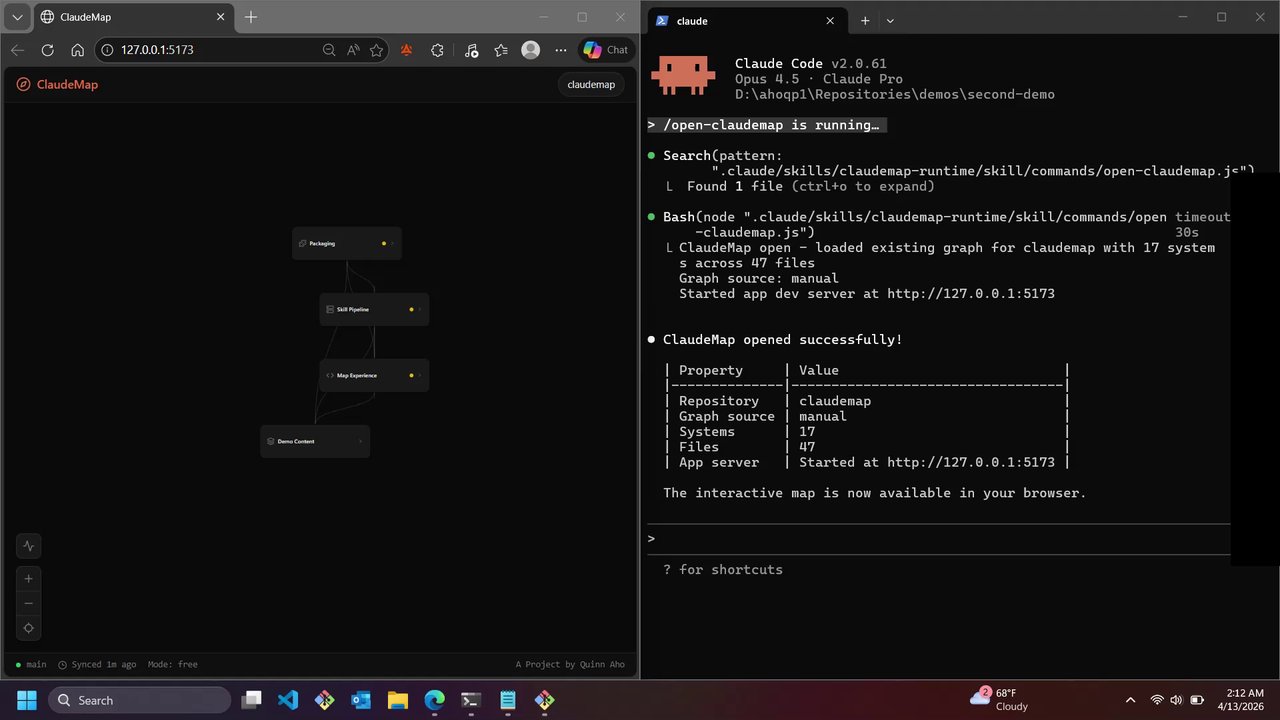The image size is (1280, 720).
Task: Click the site information icon in address bar
Action: tap(109, 50)
